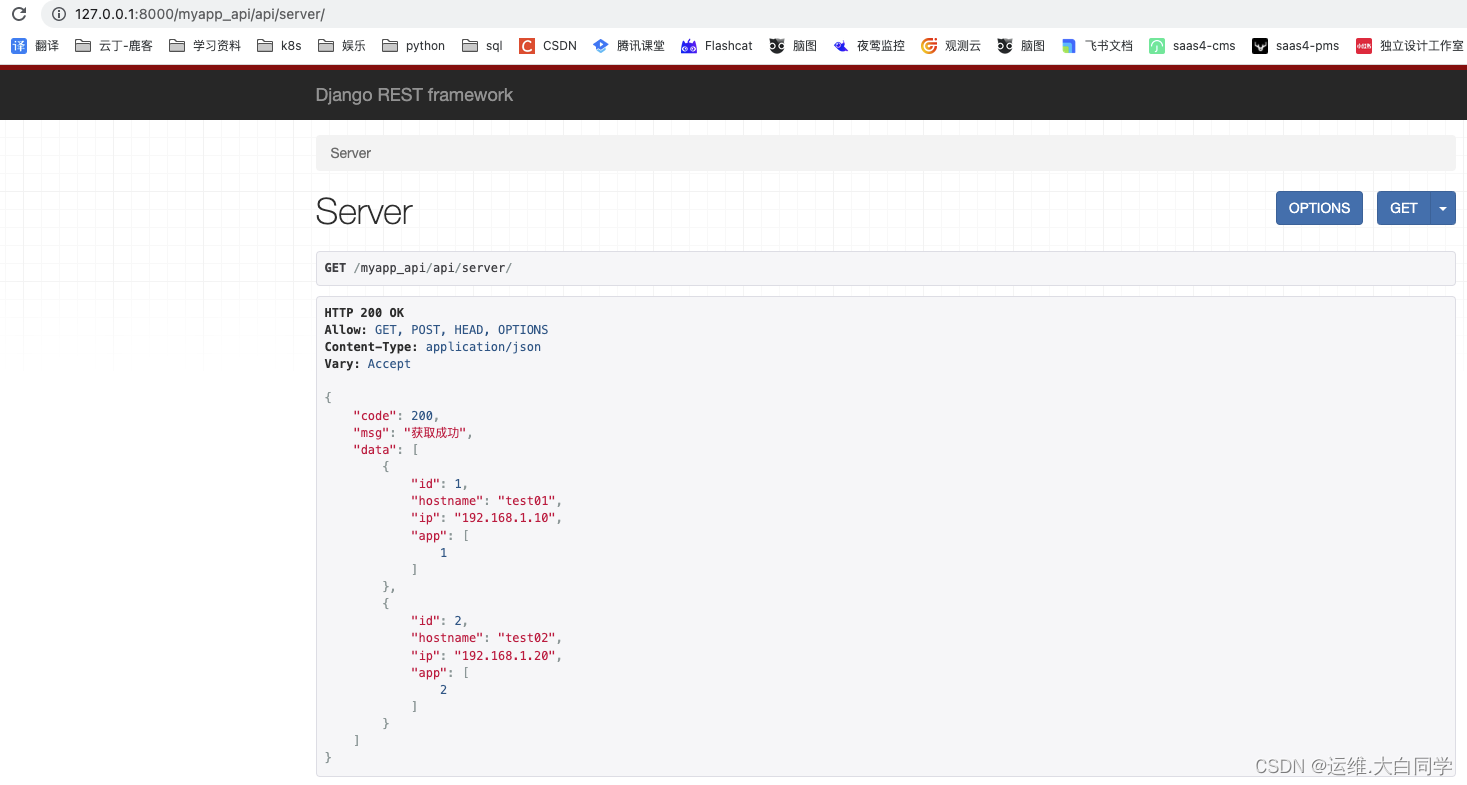Click the browser reload icon
This screenshot has width=1467, height=785.
click(x=19, y=14)
